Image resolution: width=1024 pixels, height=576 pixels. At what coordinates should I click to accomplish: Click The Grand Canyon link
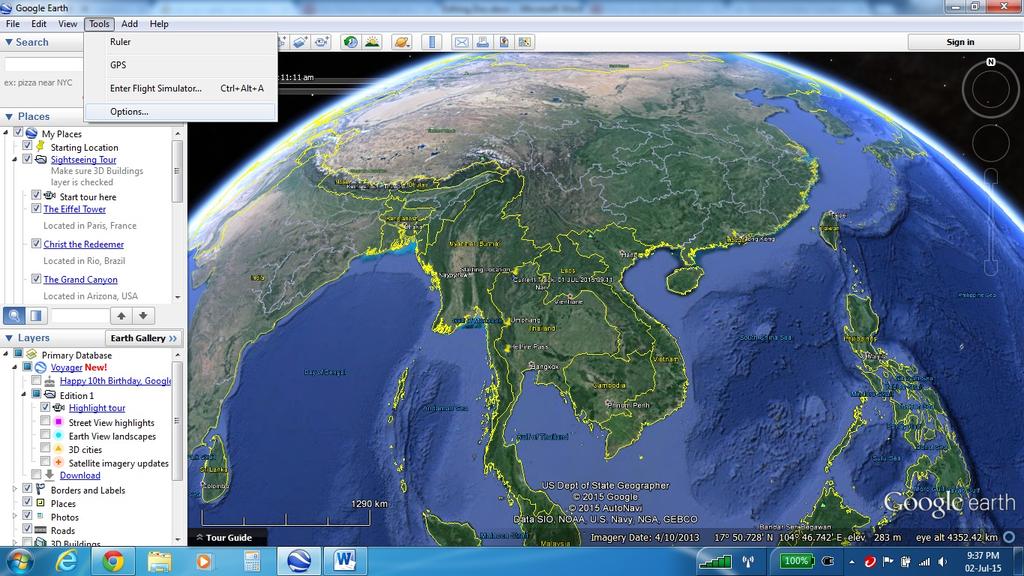tap(80, 280)
